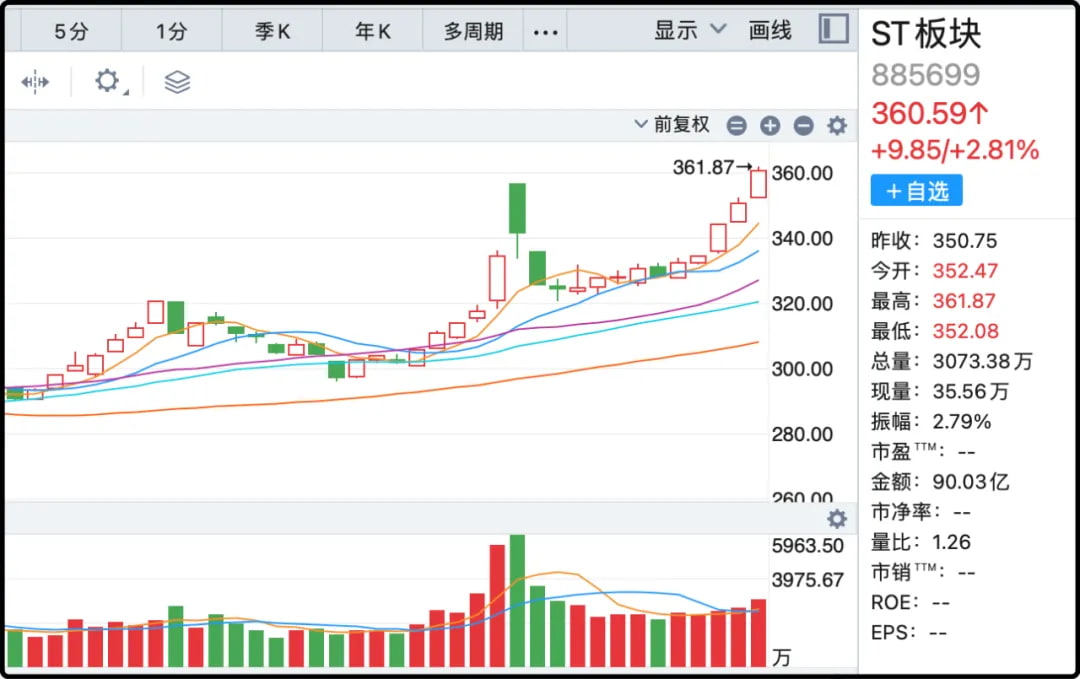Open K-line chart gear settings
The image size is (1080, 679).
coord(837,125)
